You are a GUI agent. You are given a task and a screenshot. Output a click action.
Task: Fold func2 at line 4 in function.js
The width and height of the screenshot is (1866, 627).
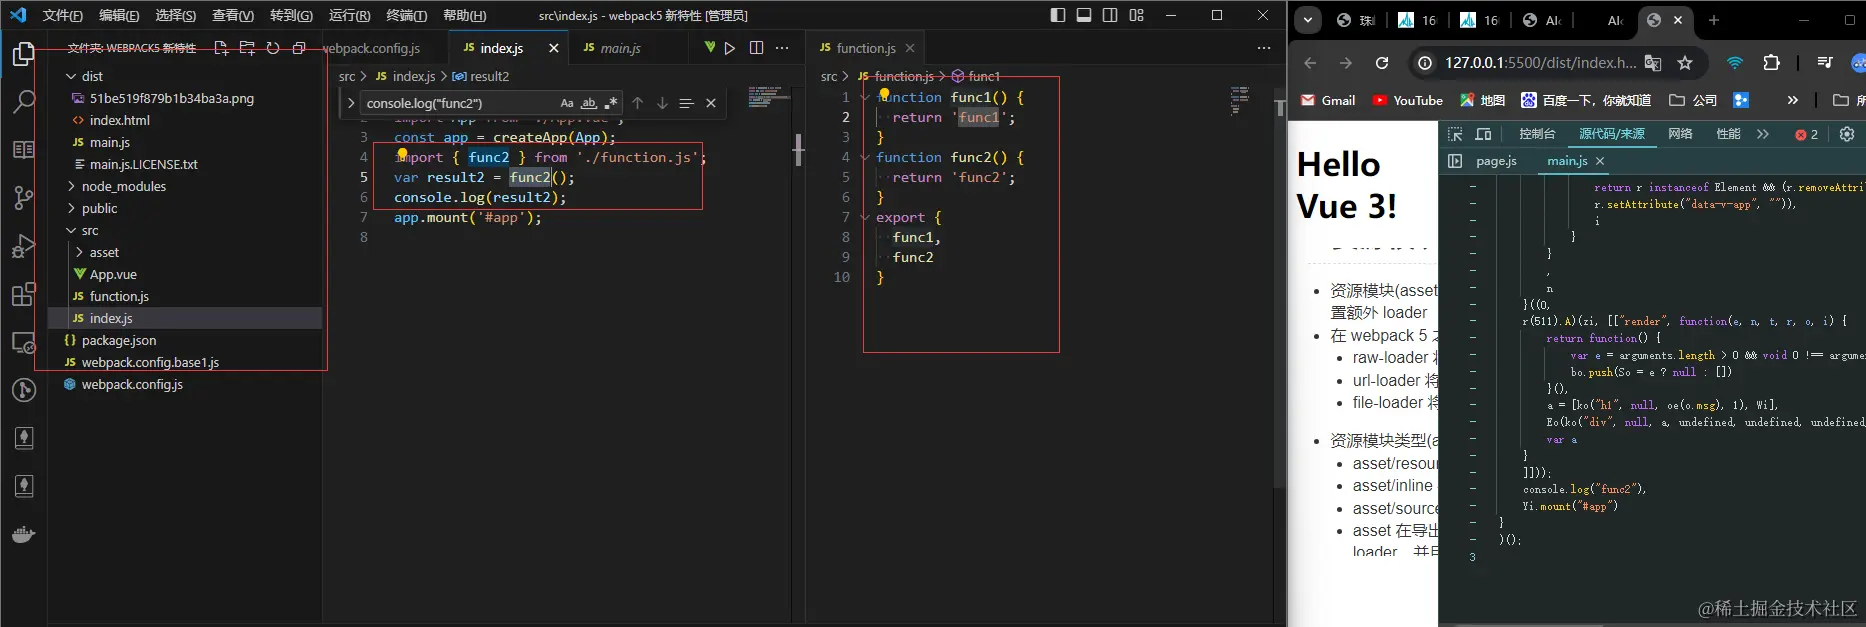coord(865,157)
